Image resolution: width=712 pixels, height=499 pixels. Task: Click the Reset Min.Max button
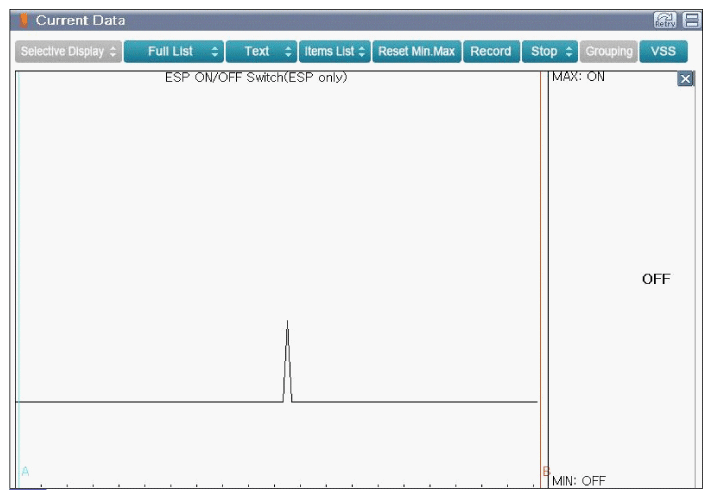416,51
